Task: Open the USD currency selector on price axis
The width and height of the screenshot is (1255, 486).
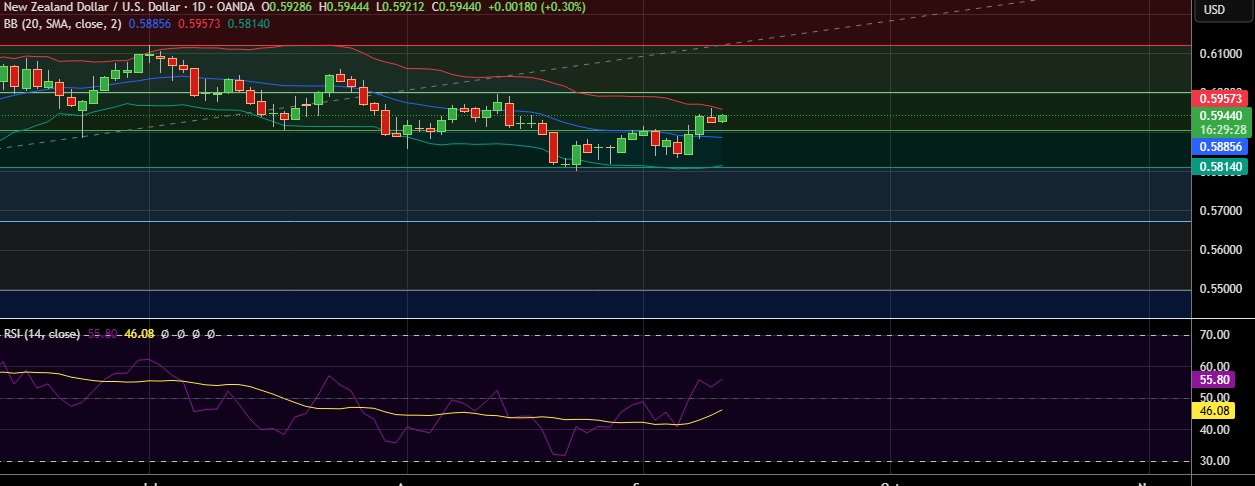Action: (x=1214, y=9)
